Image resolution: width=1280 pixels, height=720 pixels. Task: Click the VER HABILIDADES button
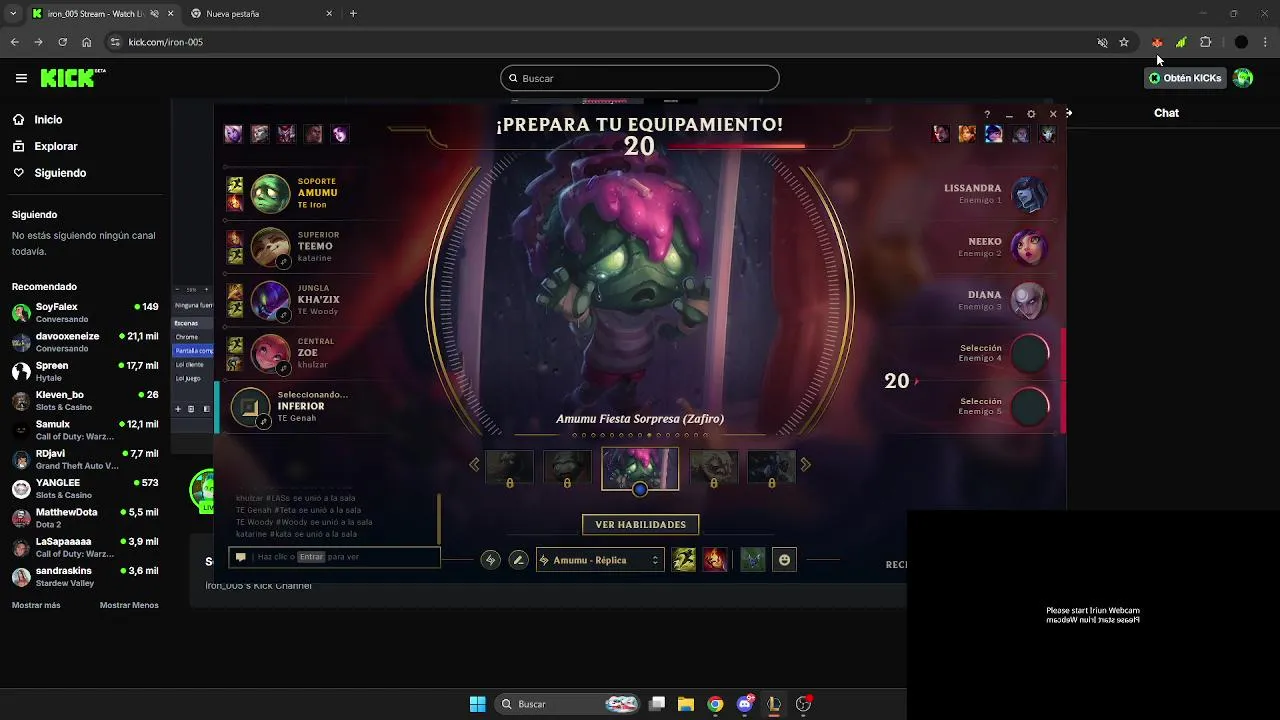click(640, 524)
